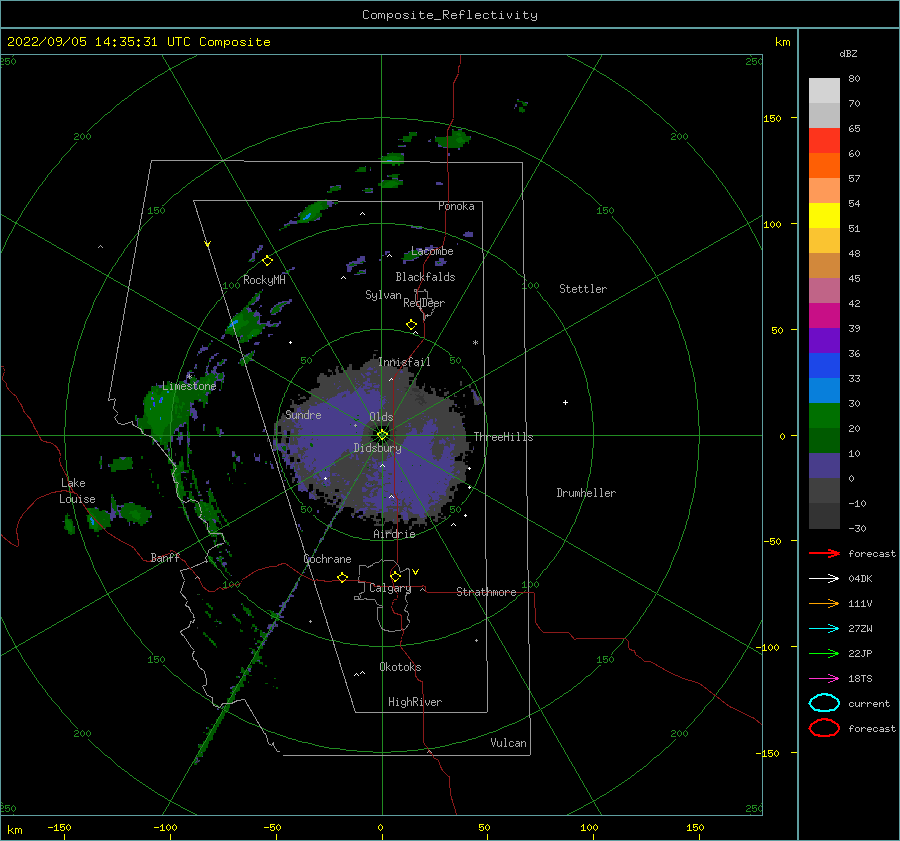This screenshot has height=841, width=900.
Task: Click the dBZ scale heading
Action: [848, 53]
